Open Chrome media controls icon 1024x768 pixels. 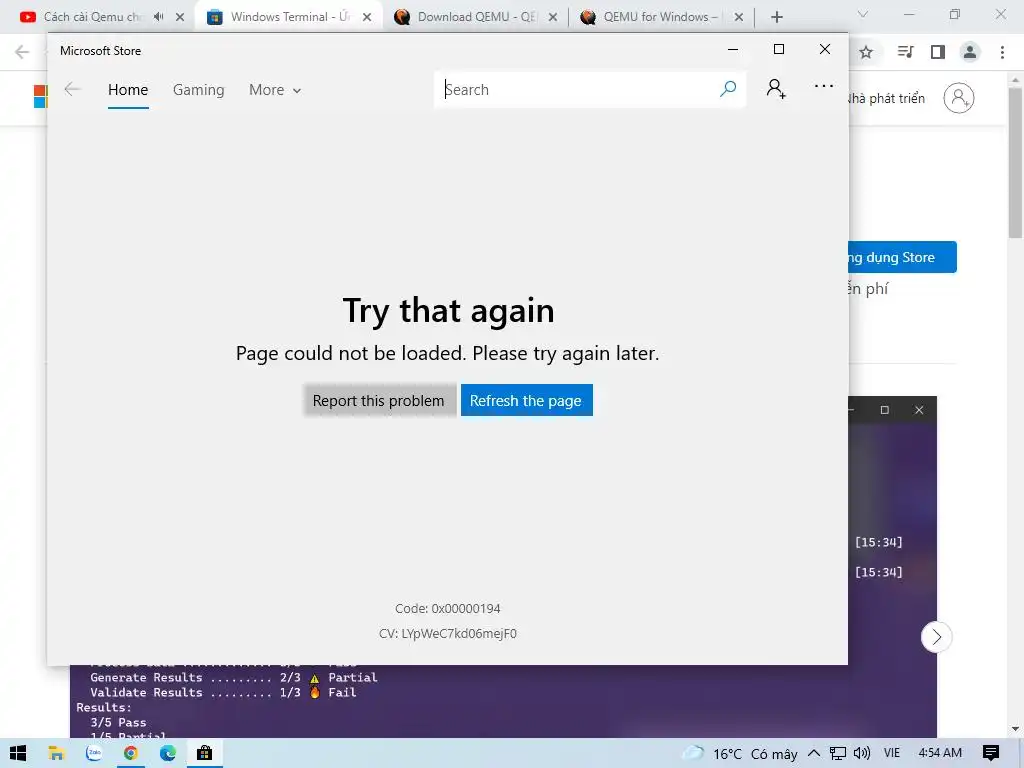tap(905, 52)
